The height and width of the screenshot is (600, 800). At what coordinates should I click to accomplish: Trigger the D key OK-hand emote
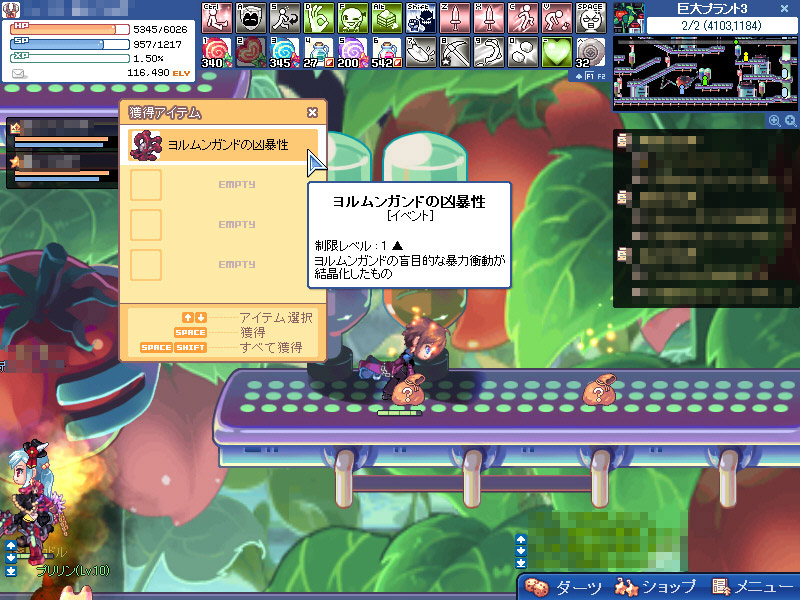(x=319, y=17)
